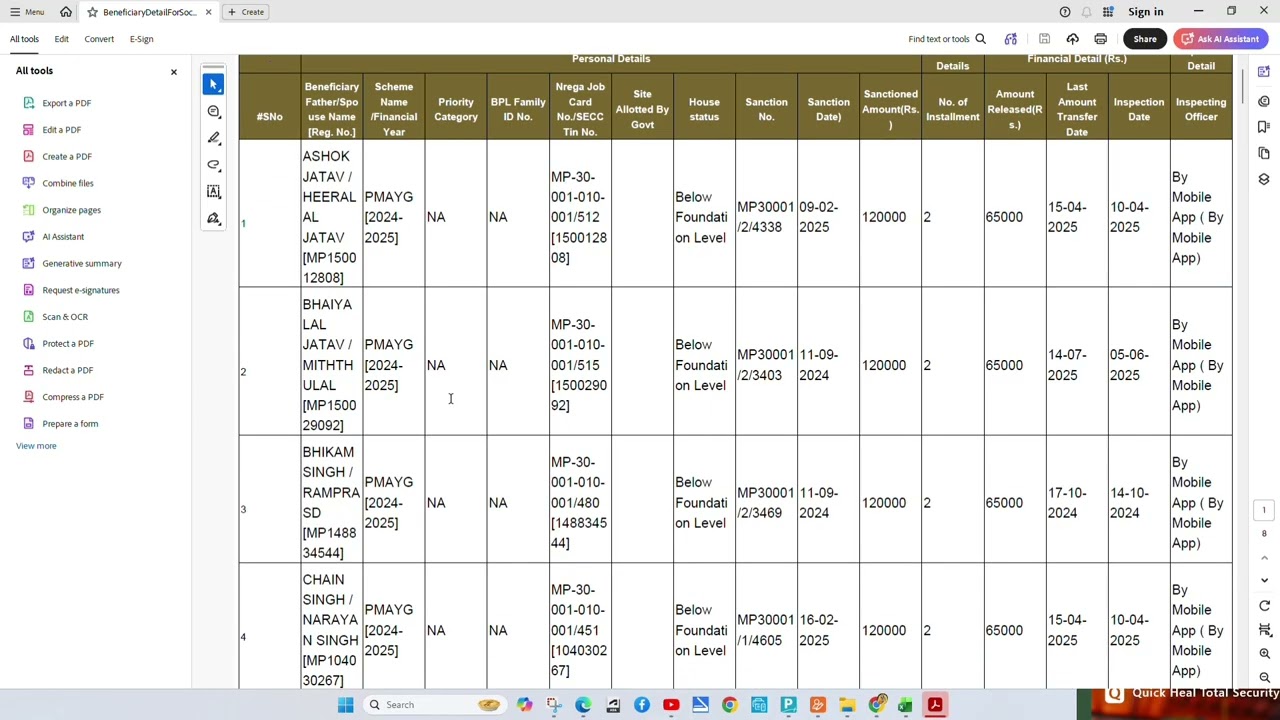Open the Edit a PDF tool

click(x=61, y=130)
